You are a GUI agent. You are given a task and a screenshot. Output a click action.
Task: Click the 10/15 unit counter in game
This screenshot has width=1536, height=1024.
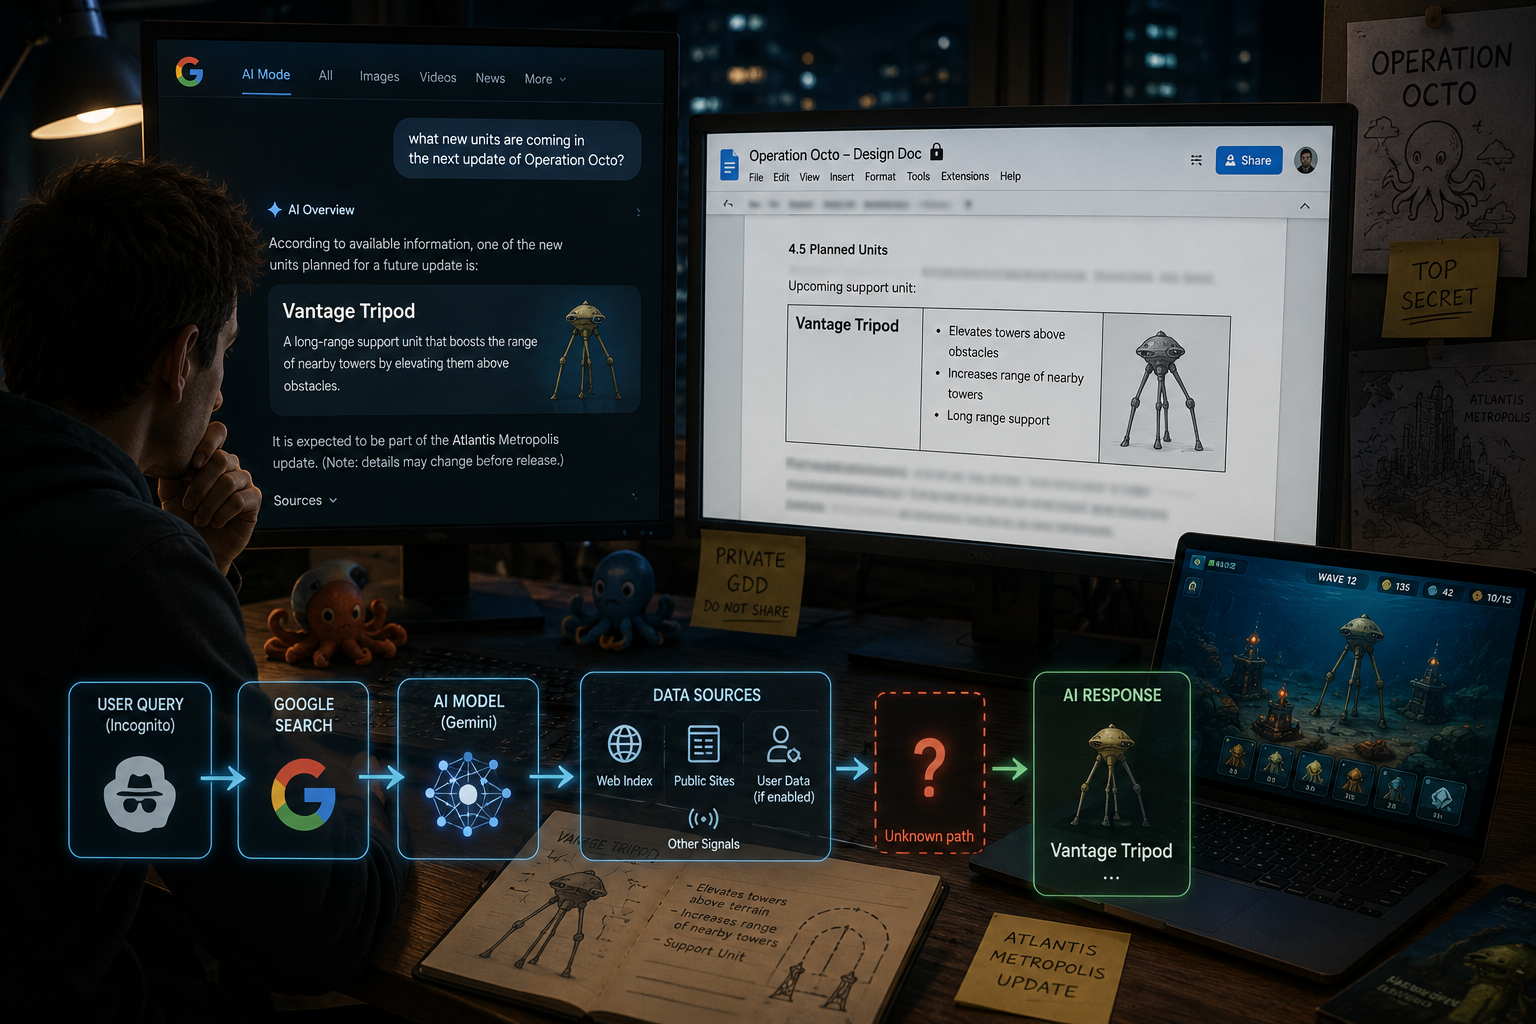tap(1491, 597)
